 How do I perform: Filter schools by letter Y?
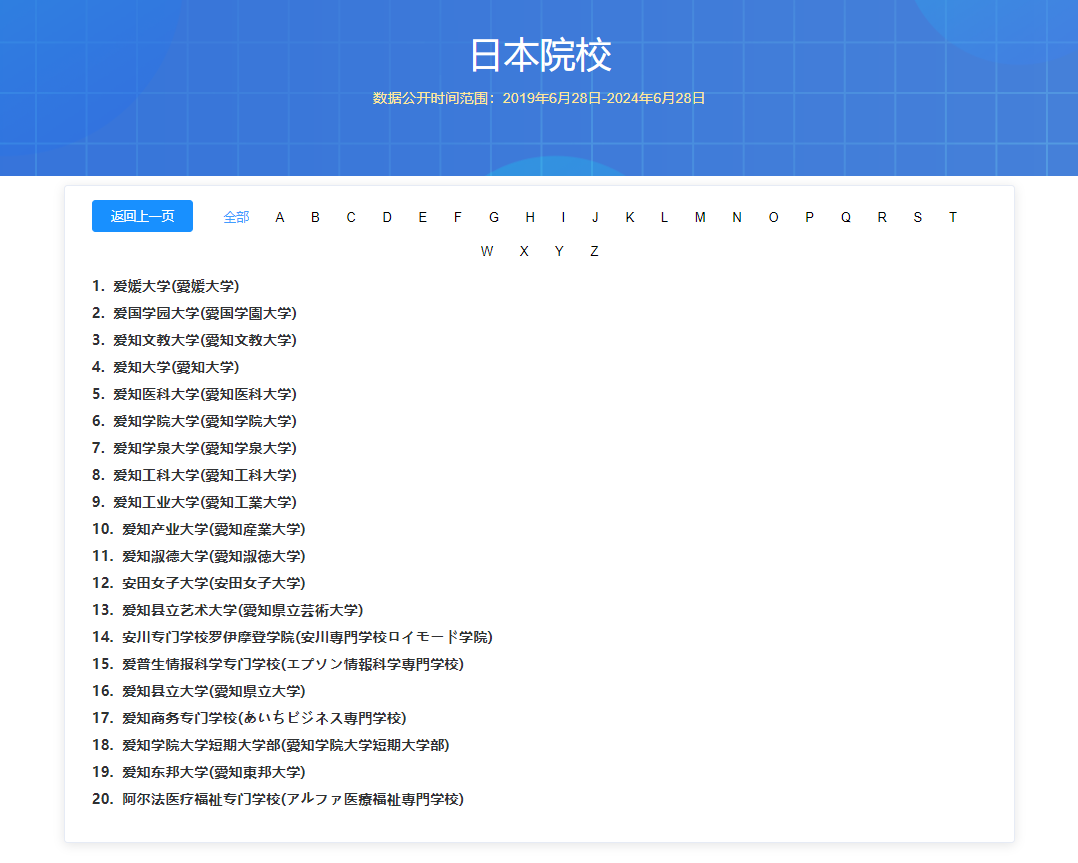point(559,252)
